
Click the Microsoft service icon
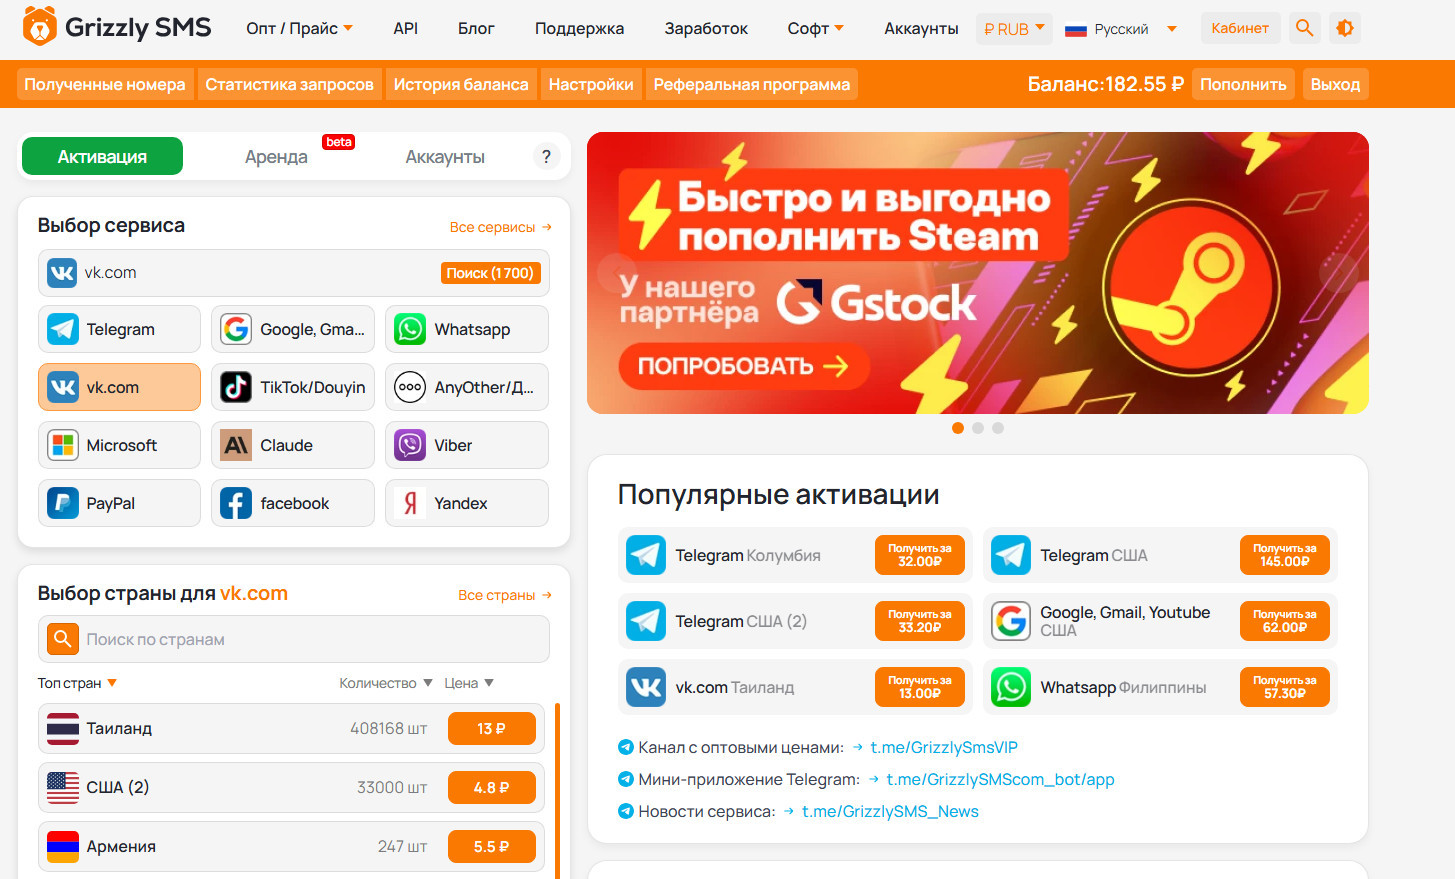63,445
